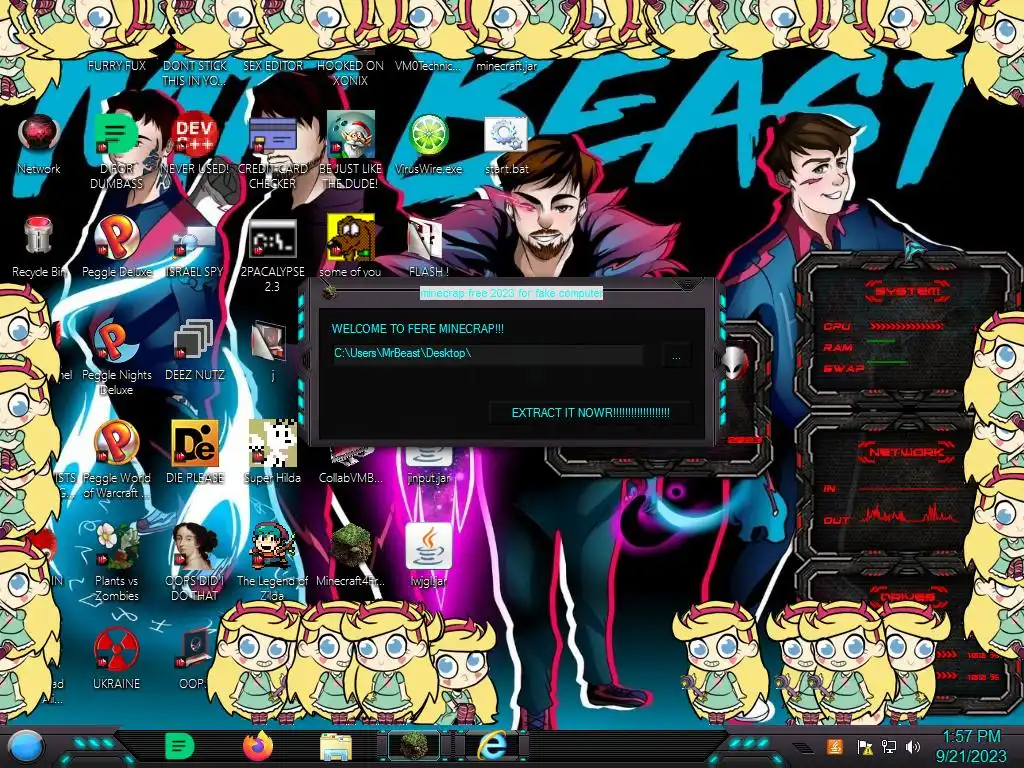
Task: Select the start.bat gear file icon
Action: click(506, 135)
